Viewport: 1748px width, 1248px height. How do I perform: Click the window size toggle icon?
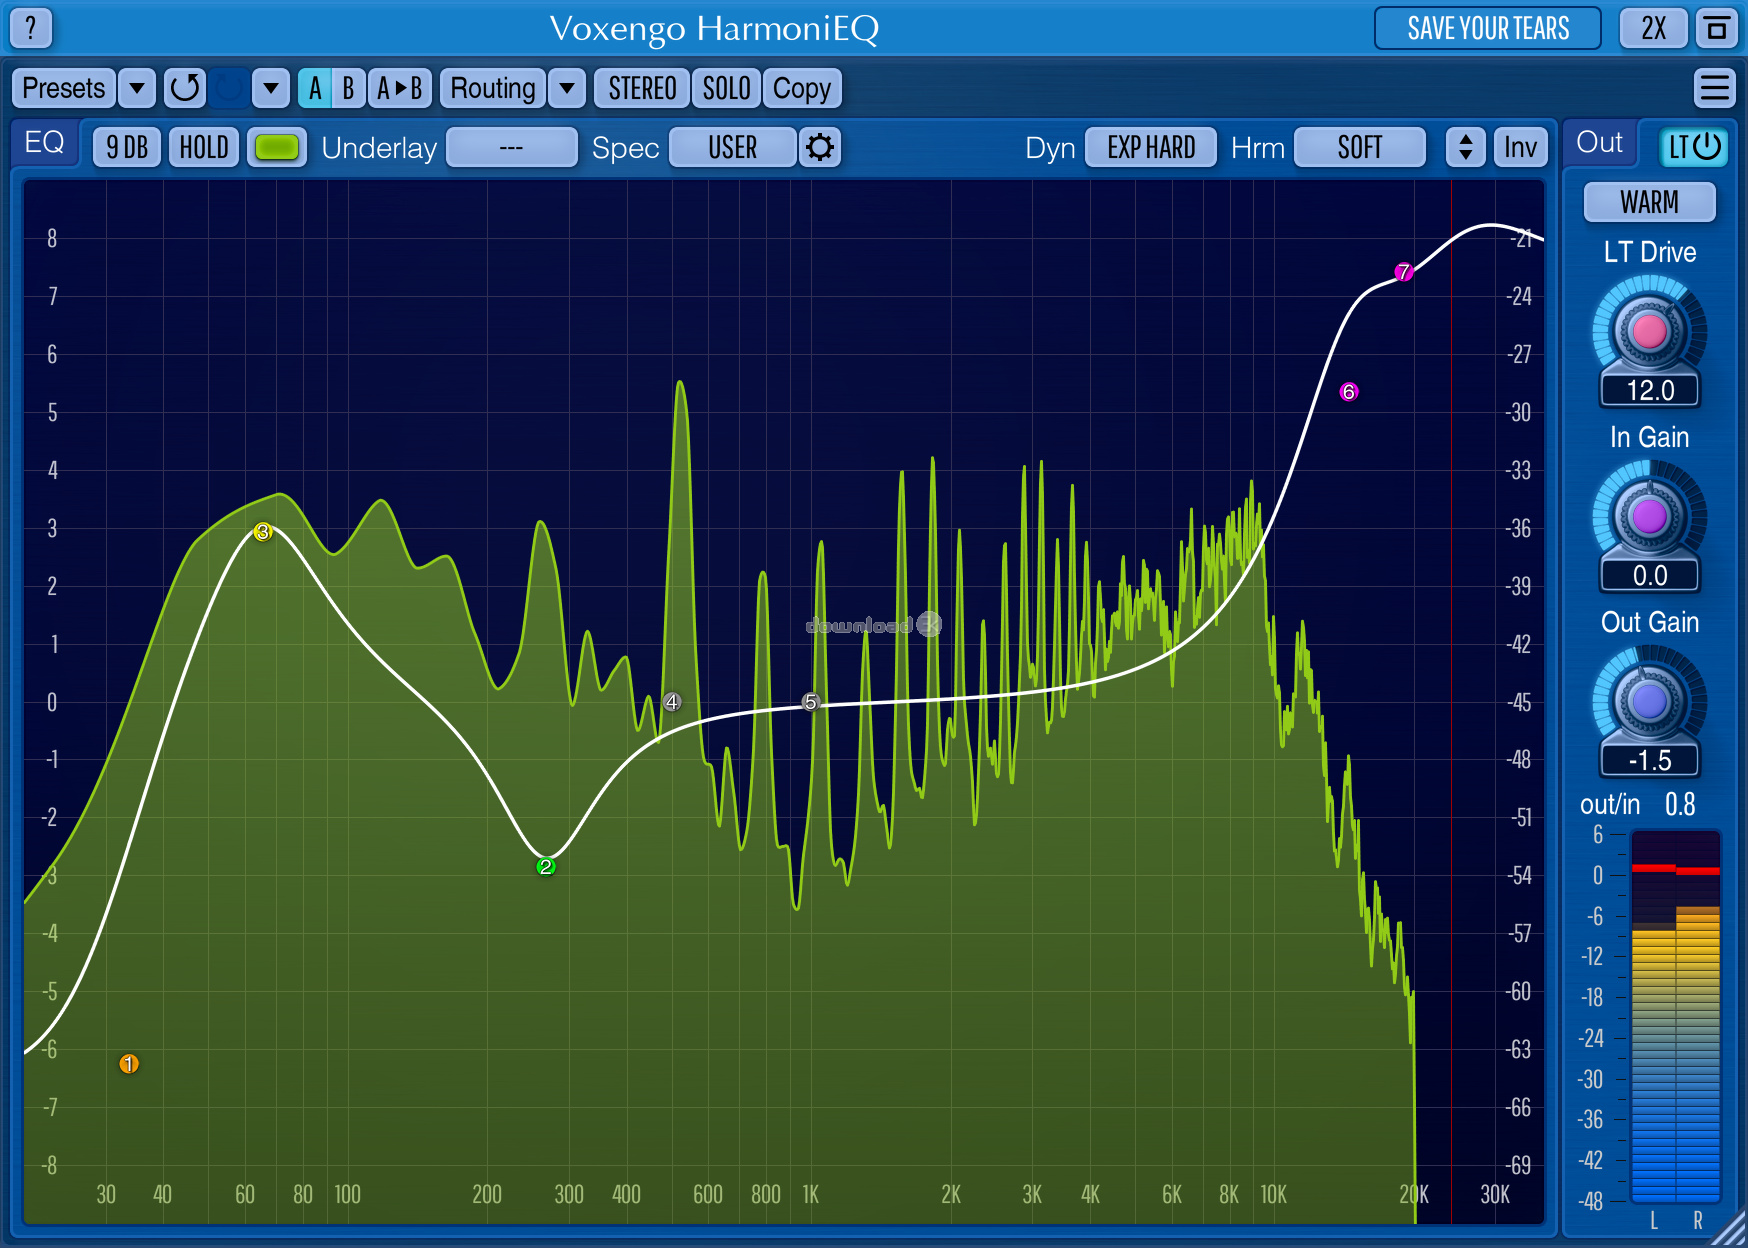[1717, 28]
